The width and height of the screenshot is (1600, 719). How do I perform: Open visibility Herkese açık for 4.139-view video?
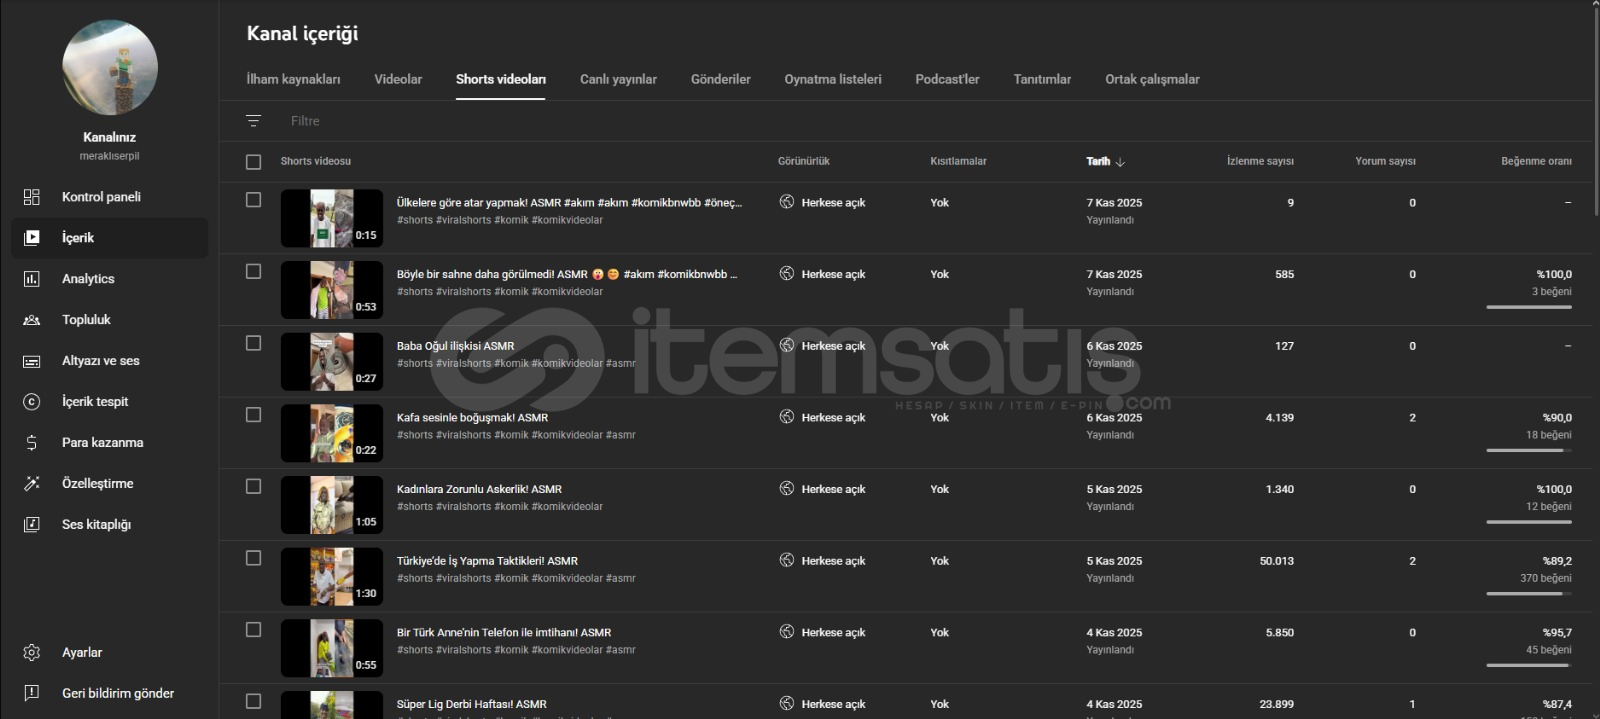point(833,418)
